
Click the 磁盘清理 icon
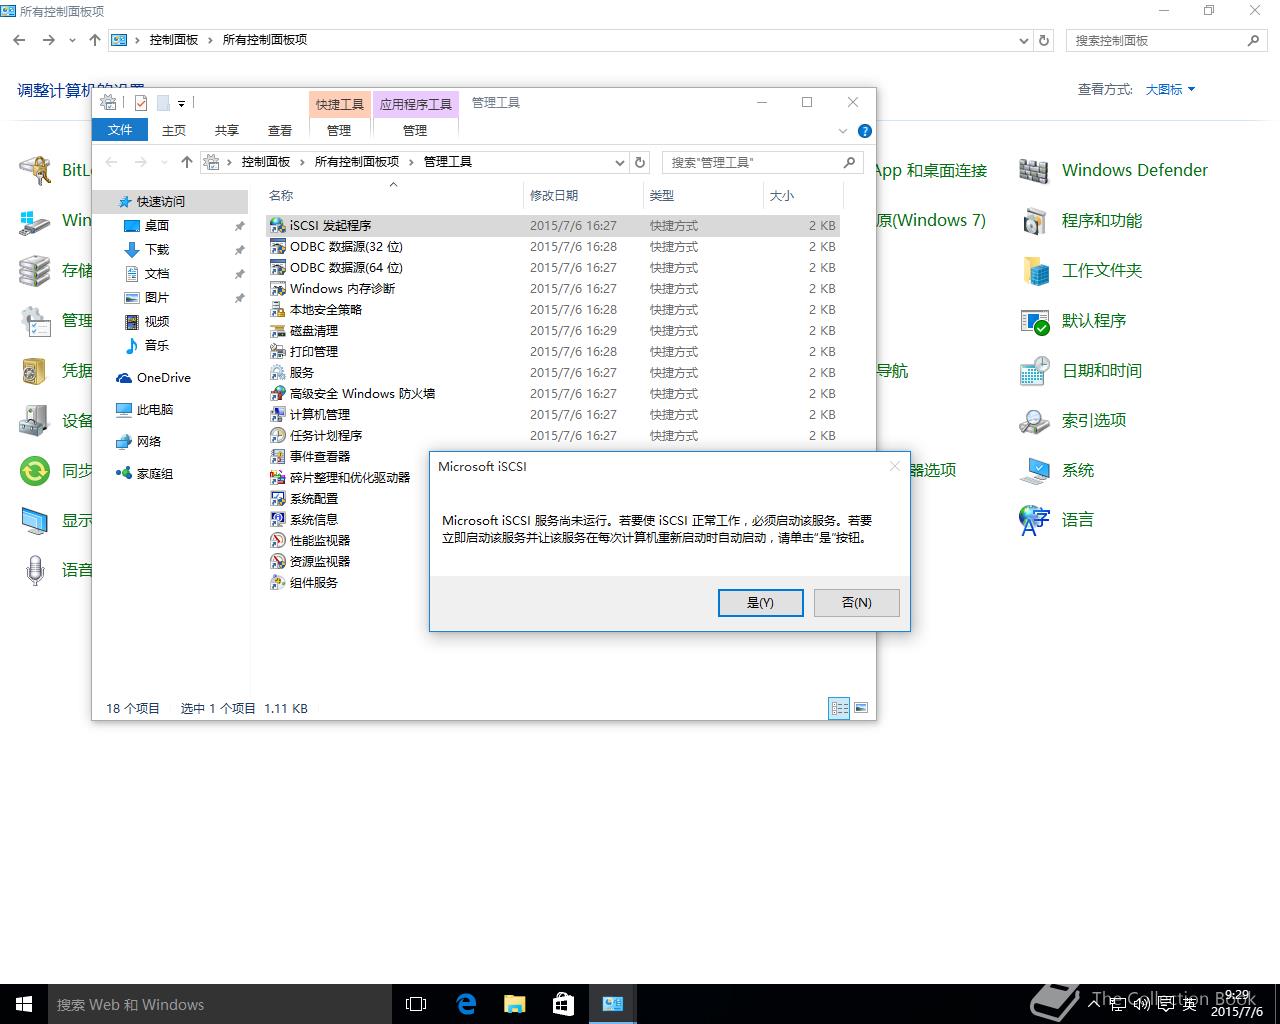(278, 331)
